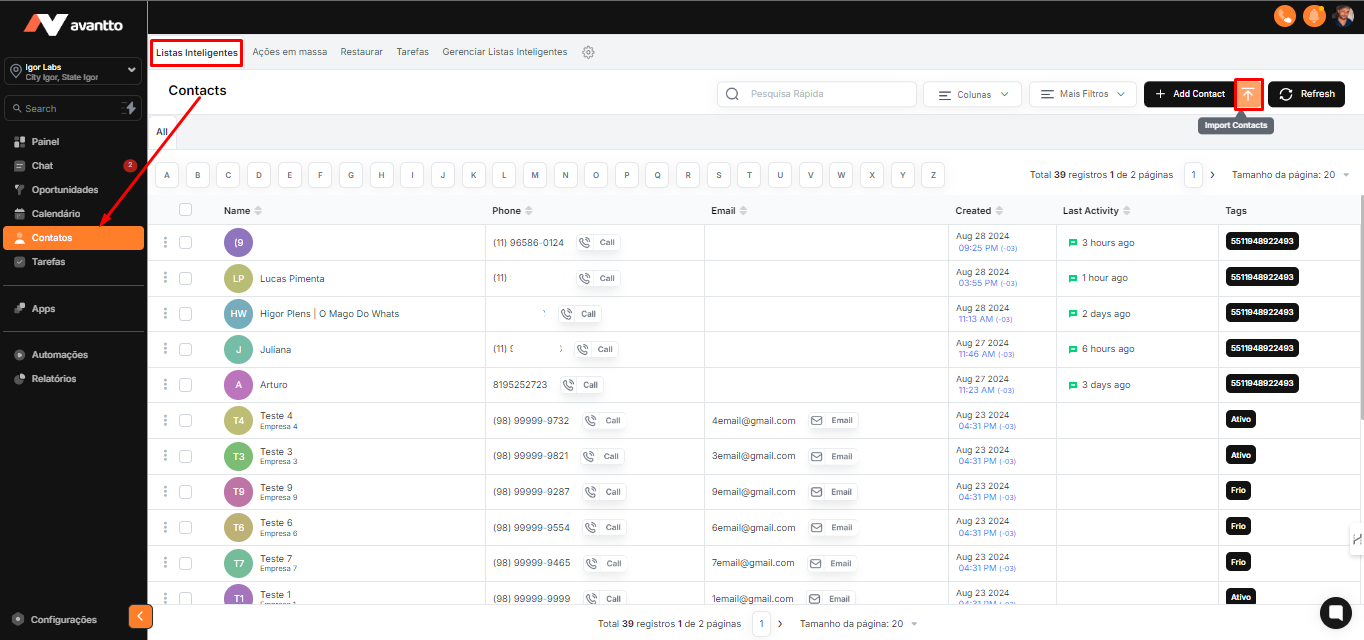Click the Ativo tag on Teste 4
1364x640 pixels.
[1240, 419]
